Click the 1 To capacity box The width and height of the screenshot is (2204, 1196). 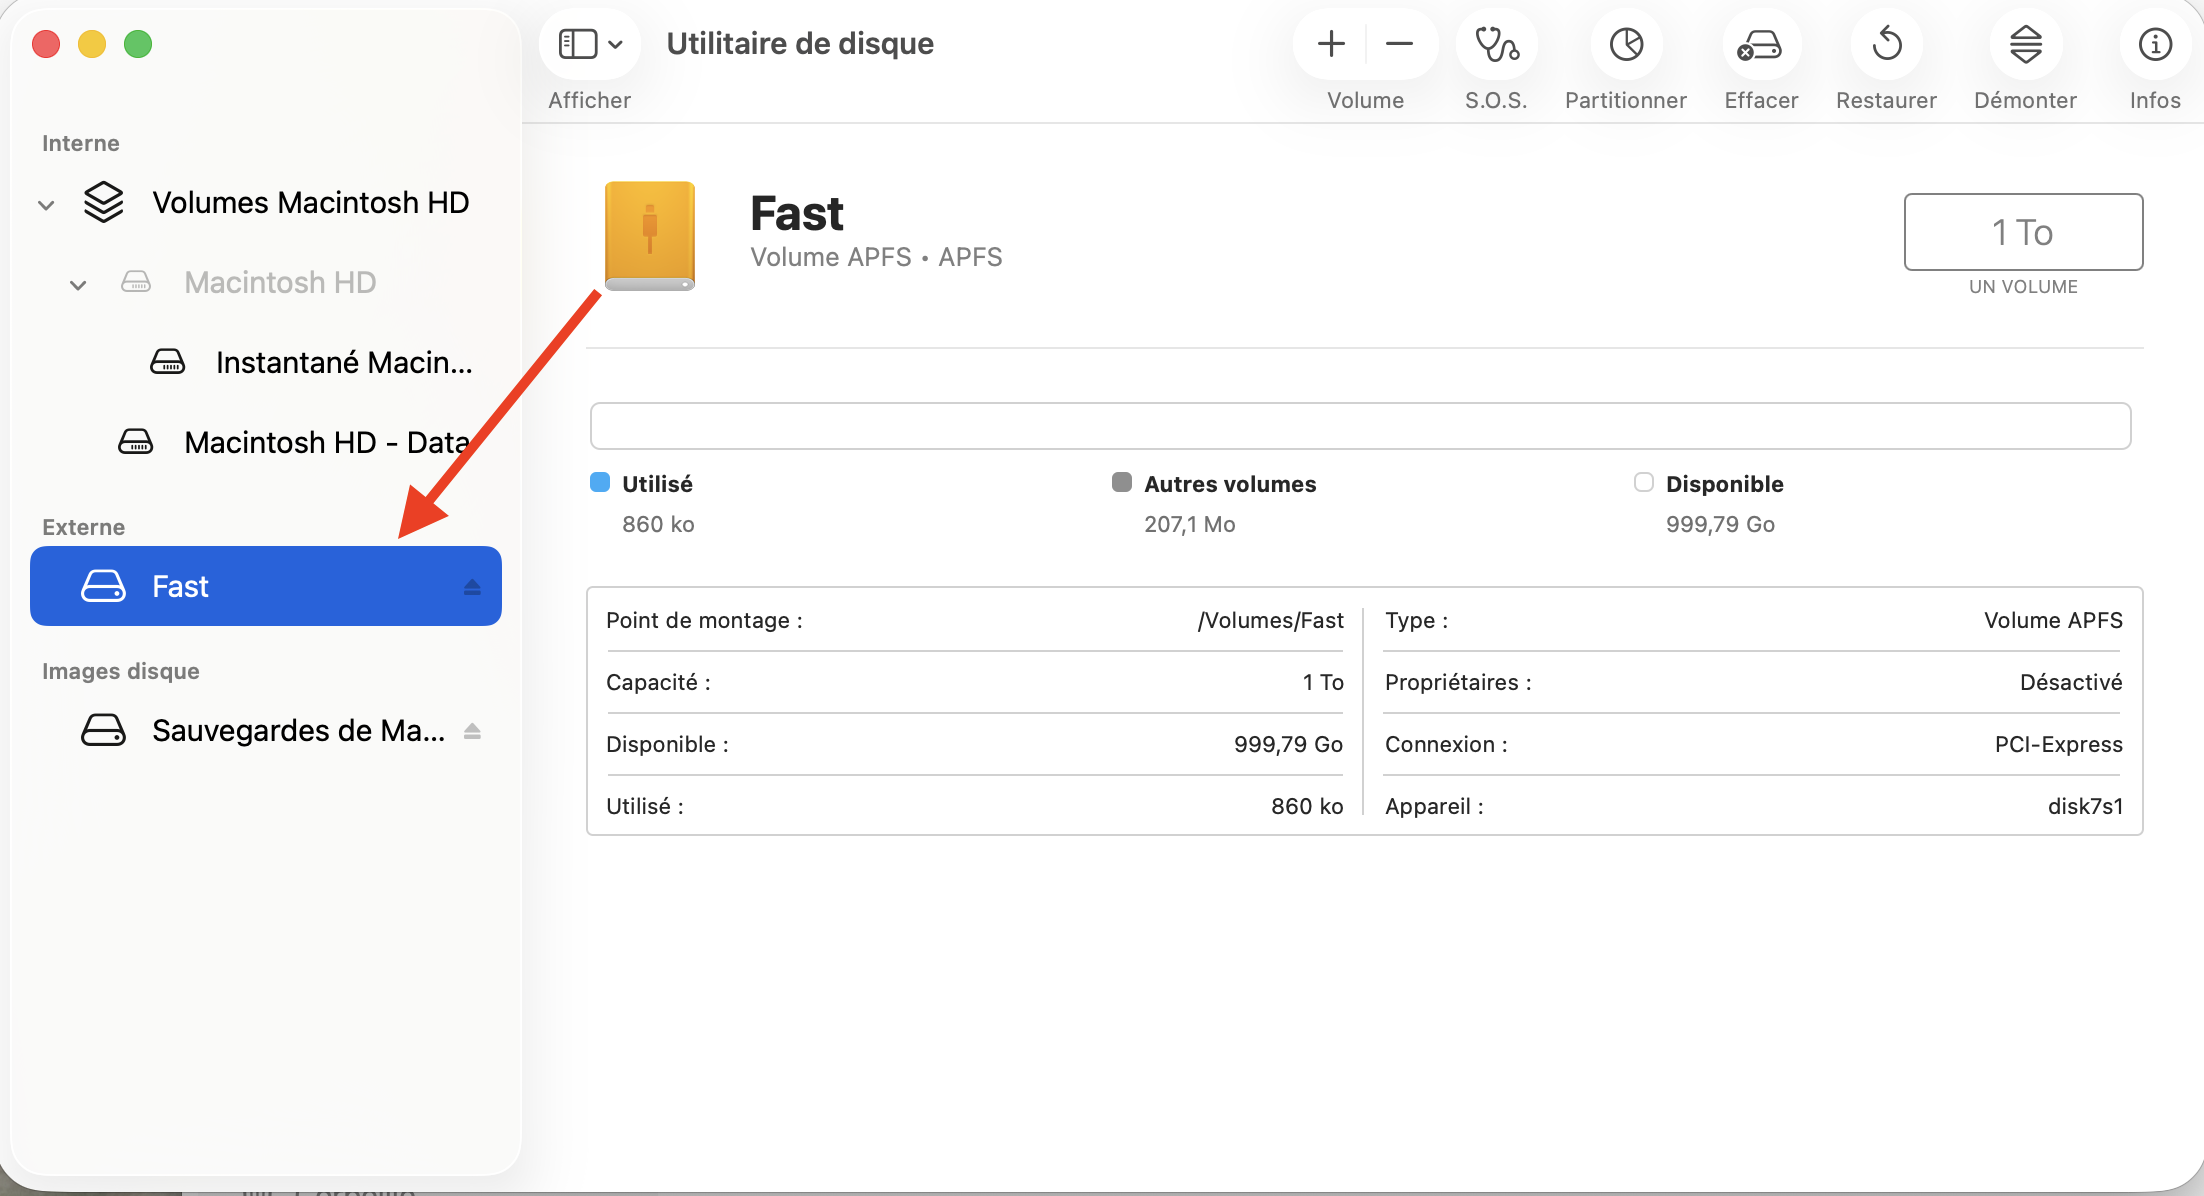coord(2022,232)
